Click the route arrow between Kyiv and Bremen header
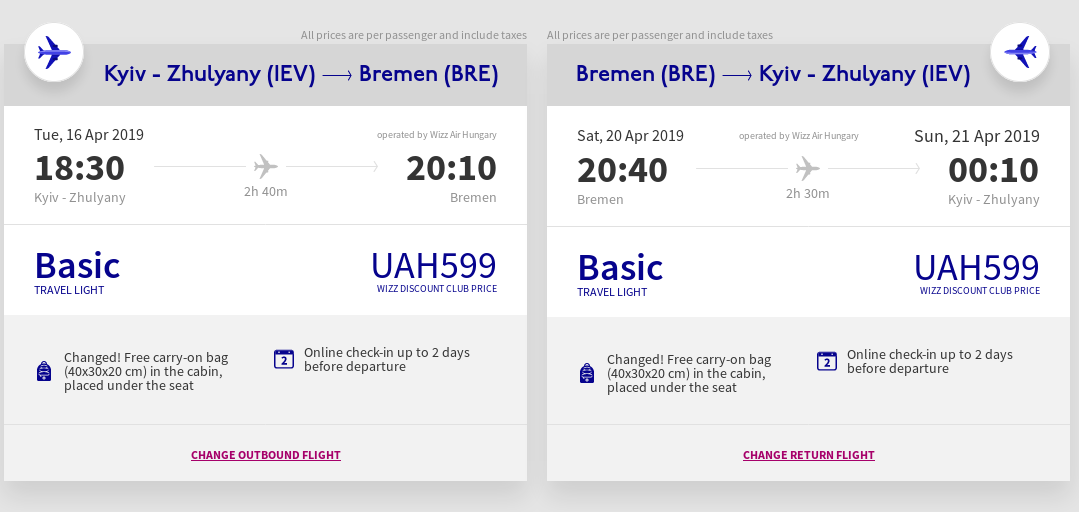The width and height of the screenshot is (1079, 512). point(337,75)
